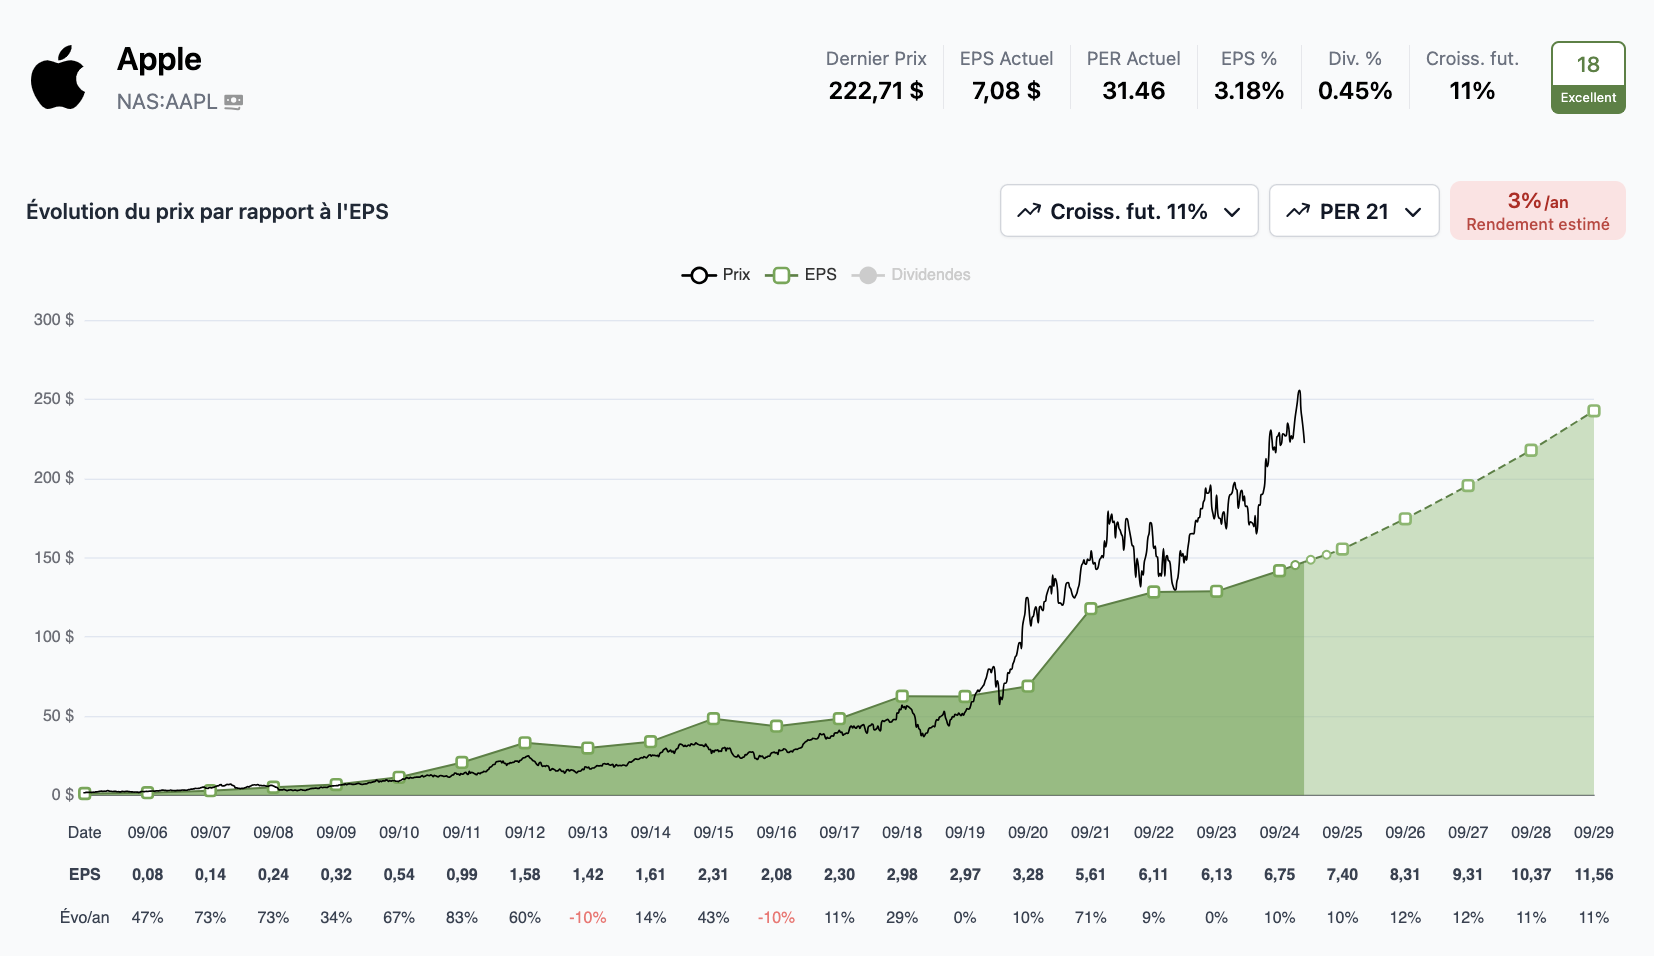
Task: Click the 09/28 projected EPS marker
Action: [x=1531, y=451]
